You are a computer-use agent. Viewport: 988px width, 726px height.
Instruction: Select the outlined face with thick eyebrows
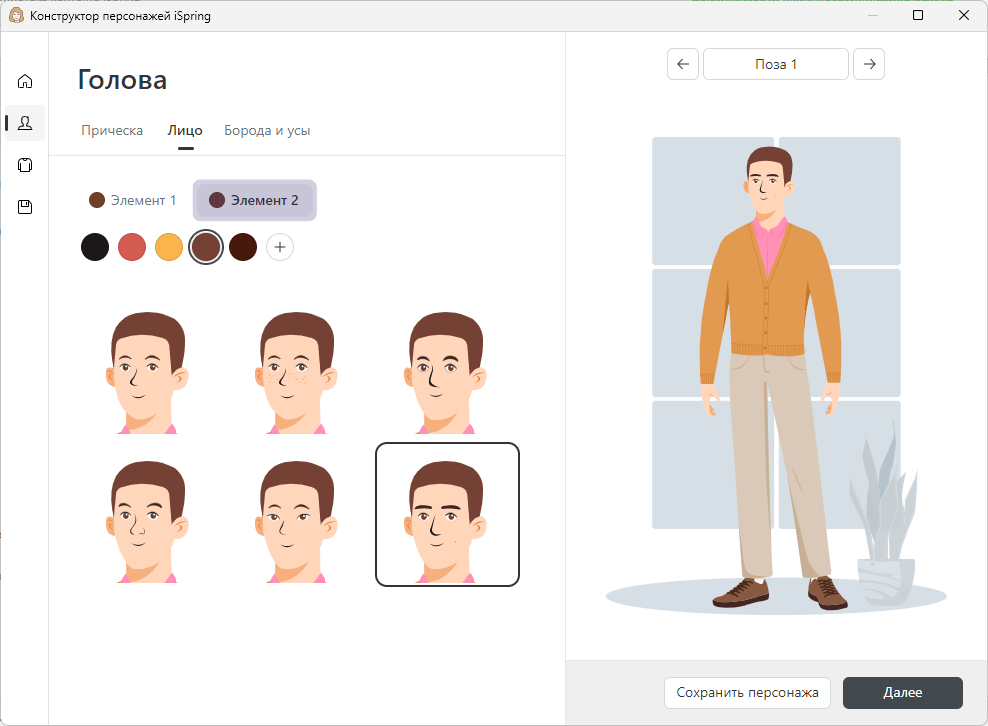447,514
